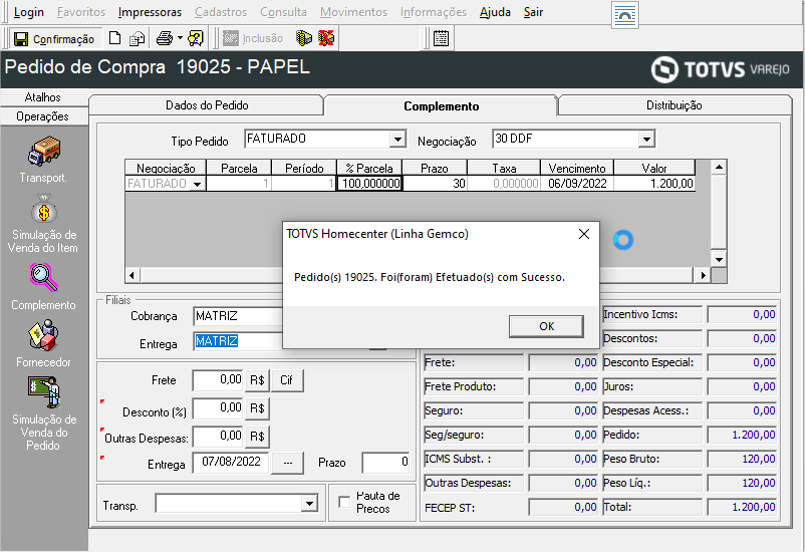
Task: Click the grid right scroll arrow
Action: click(x=703, y=275)
